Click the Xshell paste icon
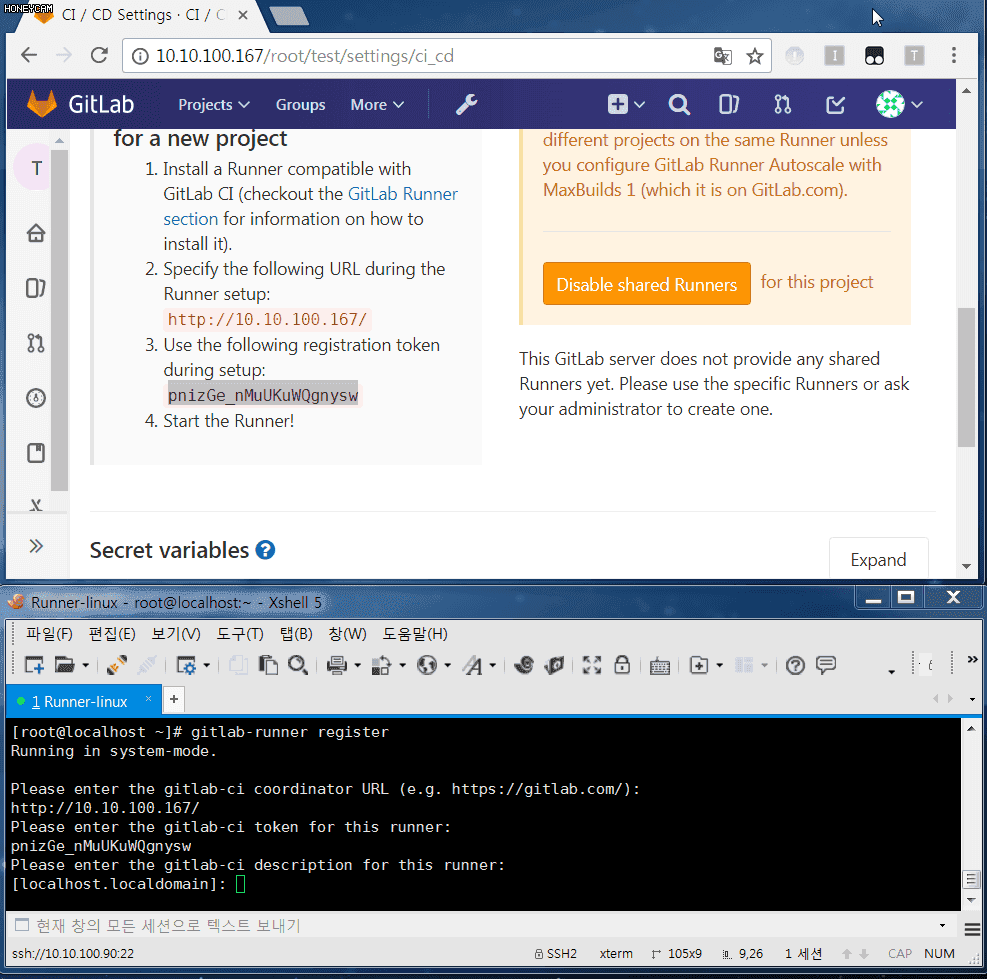This screenshot has width=987, height=979. (268, 665)
